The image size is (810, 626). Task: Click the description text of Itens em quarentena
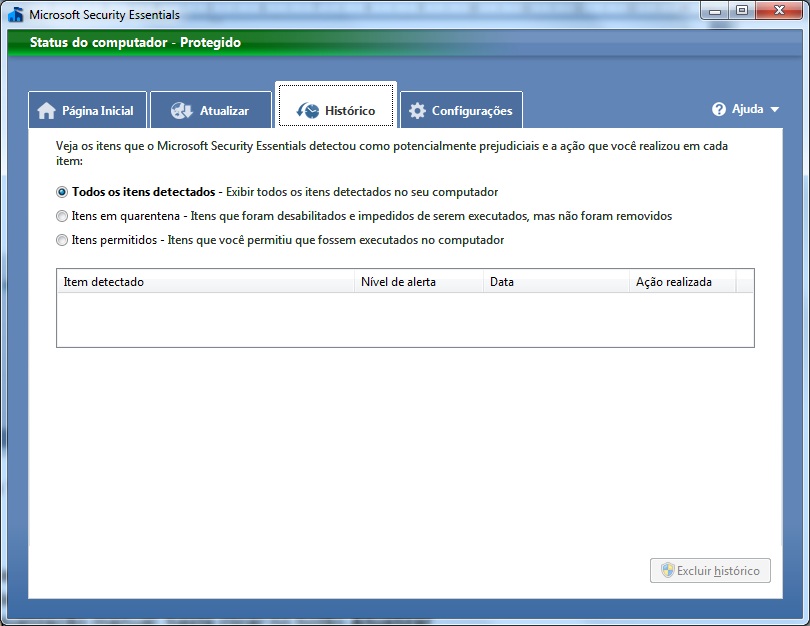431,216
